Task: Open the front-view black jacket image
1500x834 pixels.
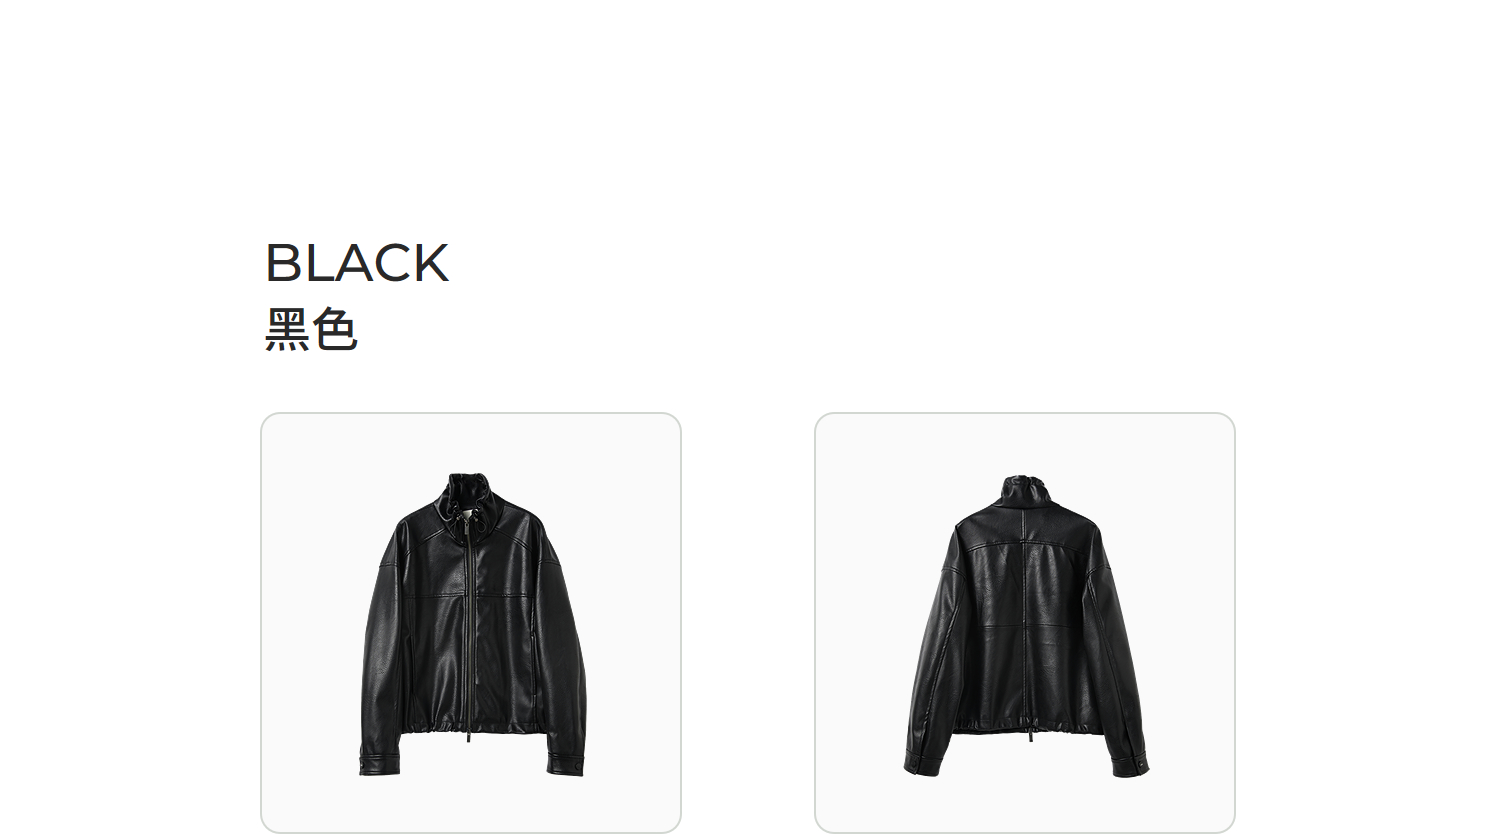Action: (x=471, y=622)
